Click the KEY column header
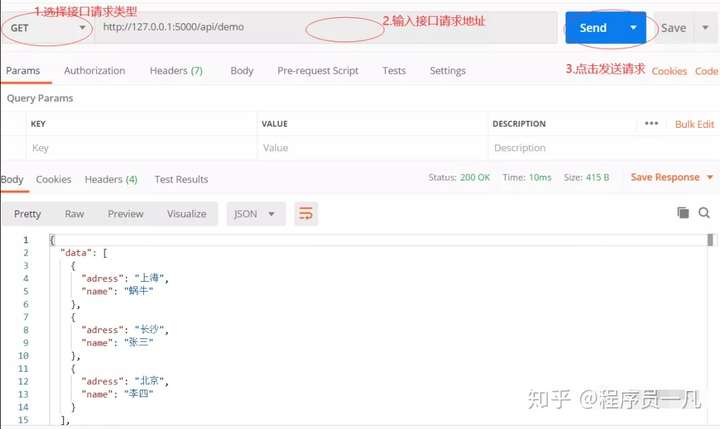 tap(38, 124)
